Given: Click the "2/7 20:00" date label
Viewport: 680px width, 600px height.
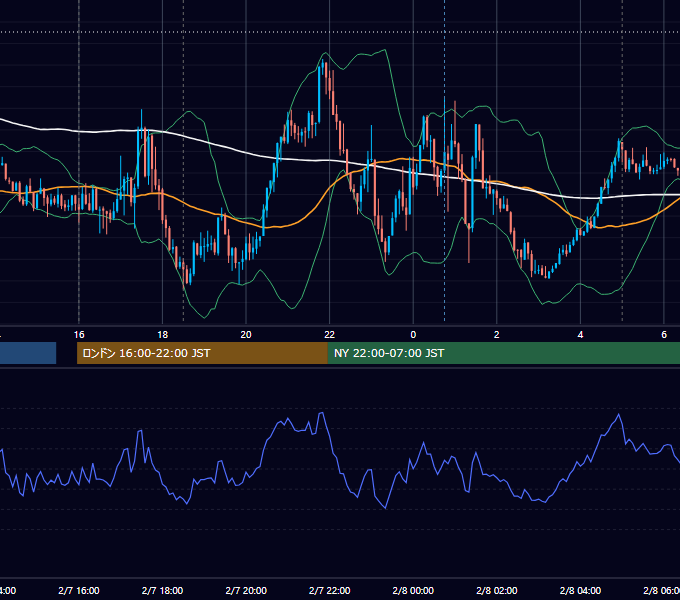Looking at the screenshot, I should (x=246, y=591).
